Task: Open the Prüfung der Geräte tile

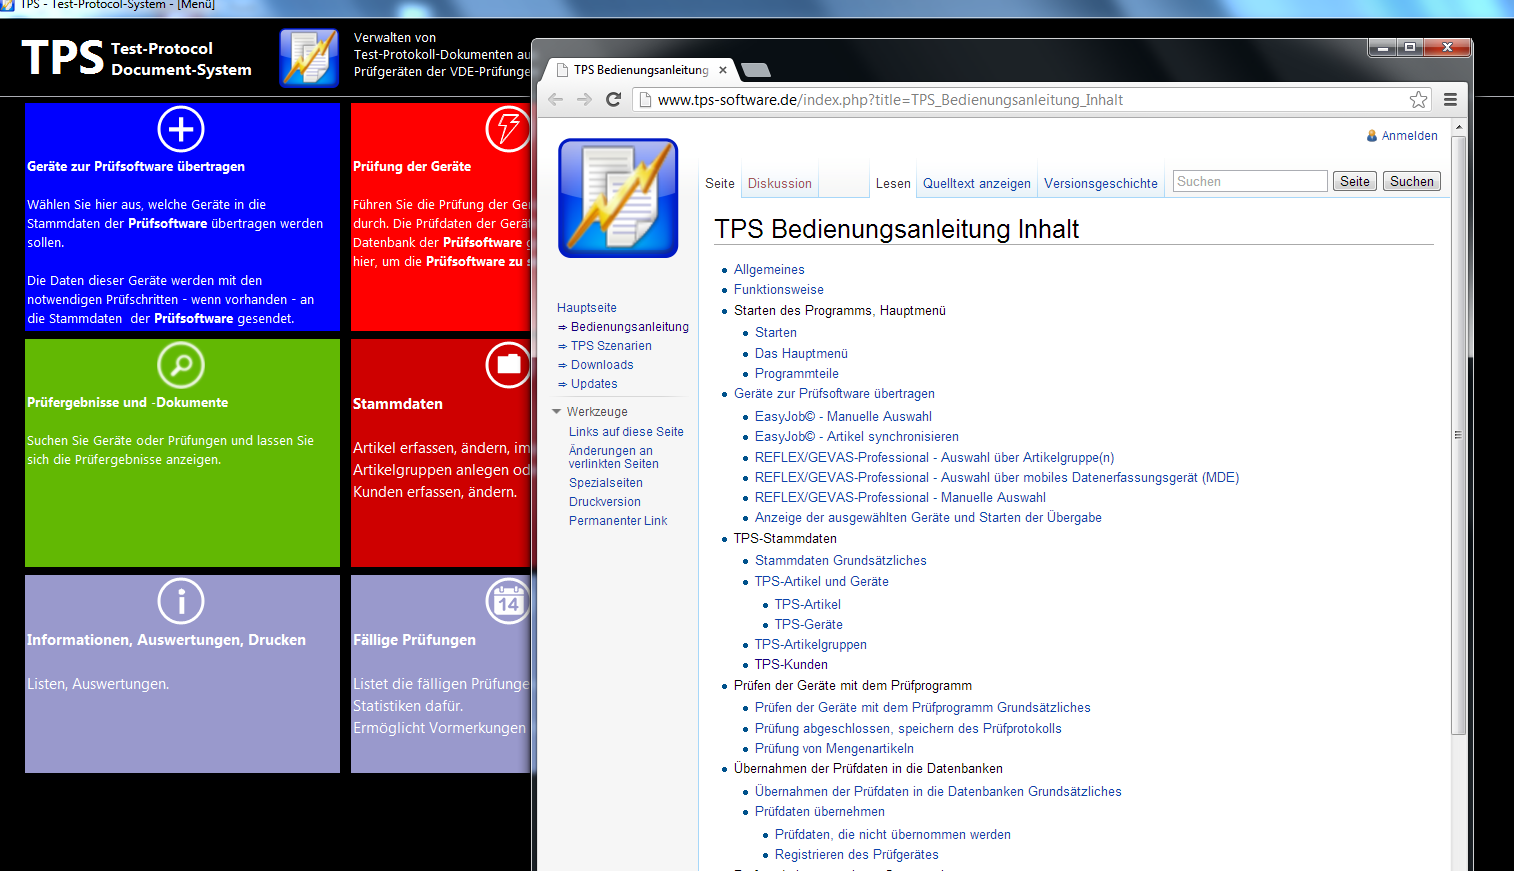Action: [x=441, y=217]
